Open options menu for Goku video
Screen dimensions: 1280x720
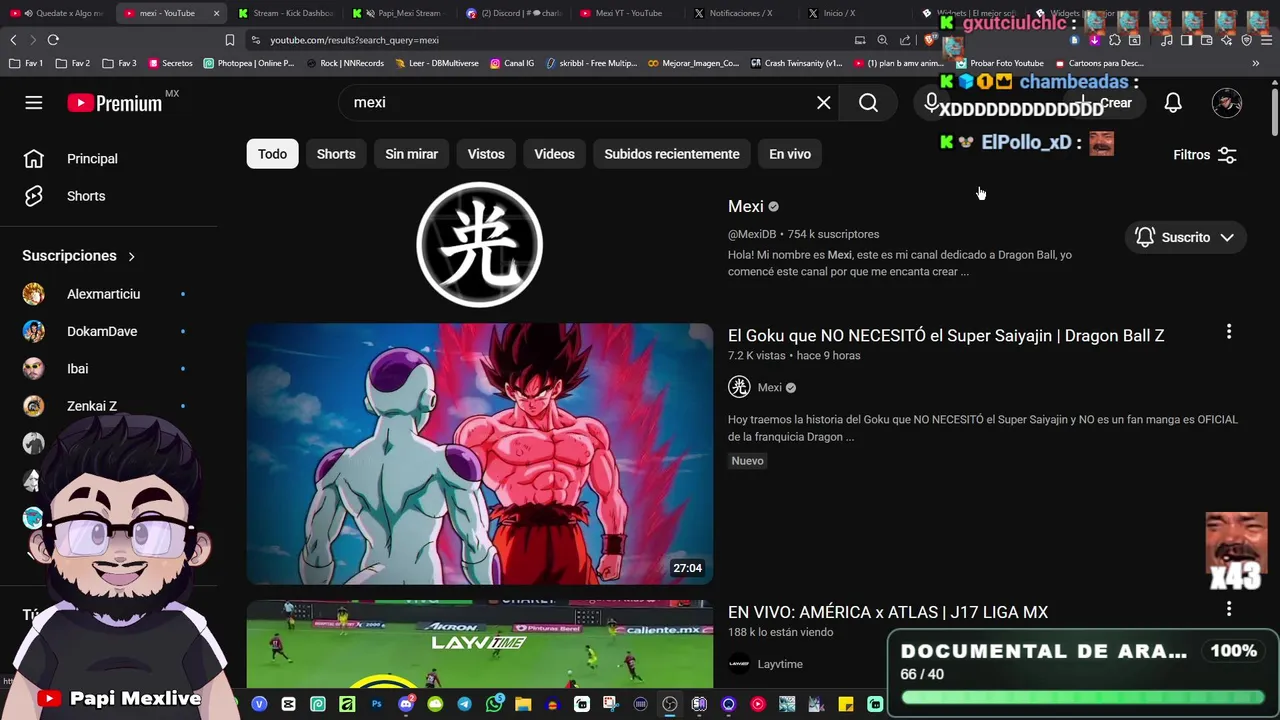(1229, 332)
